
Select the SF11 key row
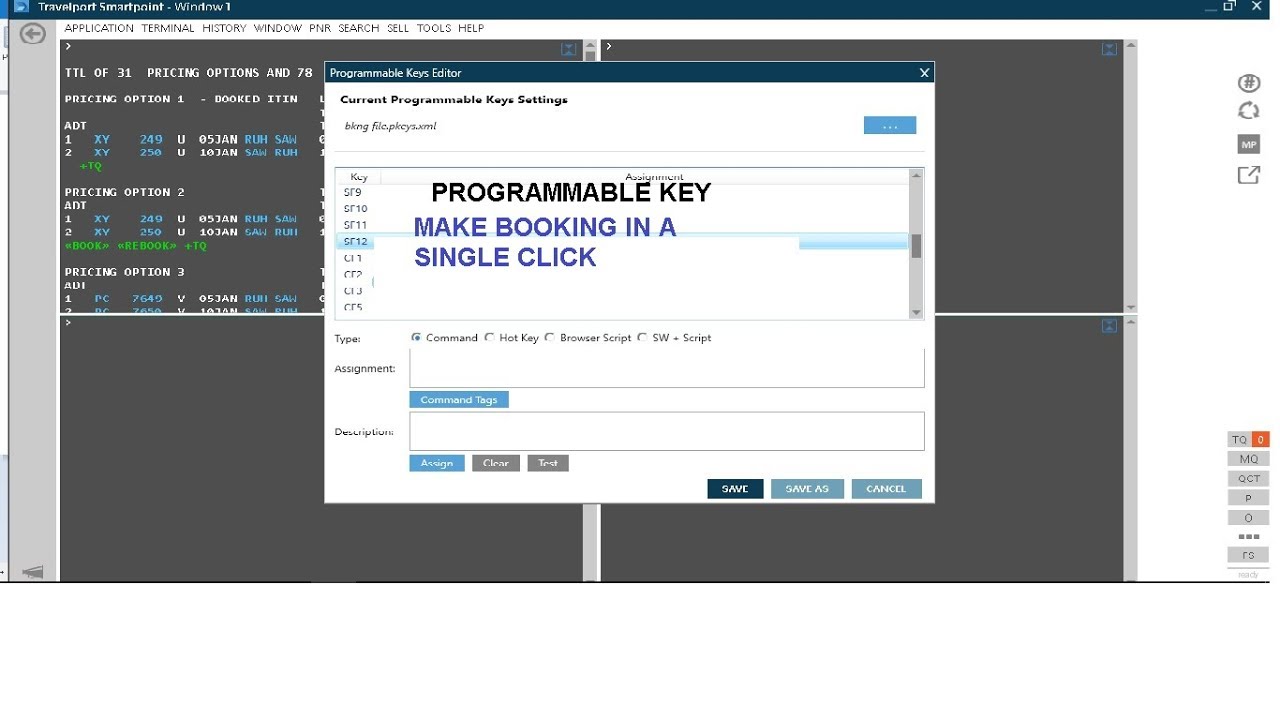(622, 225)
